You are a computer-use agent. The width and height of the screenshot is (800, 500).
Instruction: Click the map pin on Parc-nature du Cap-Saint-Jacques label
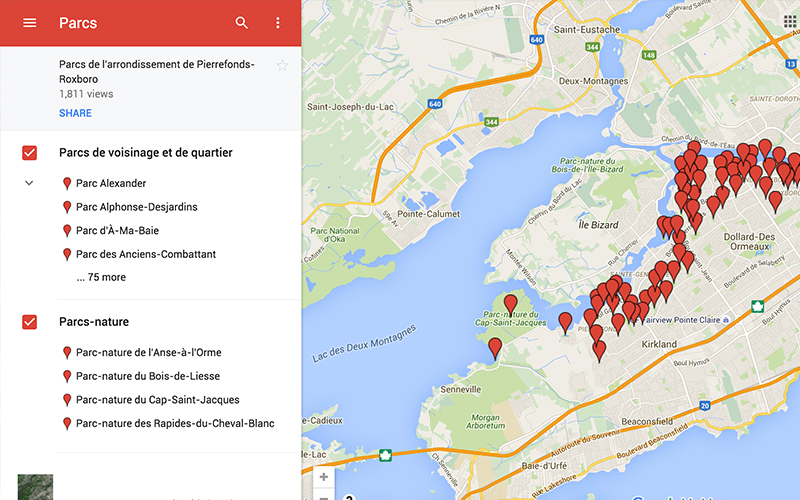point(510,306)
